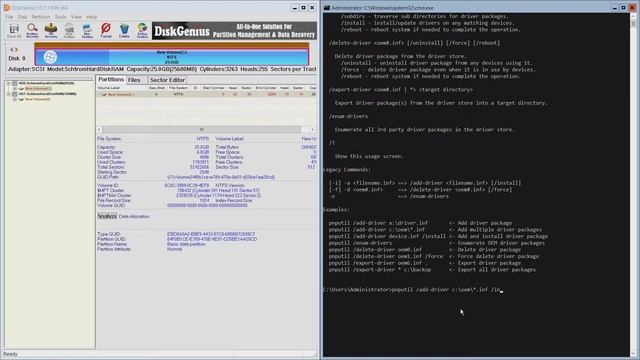Close the cmd.exe window

click(632, 8)
